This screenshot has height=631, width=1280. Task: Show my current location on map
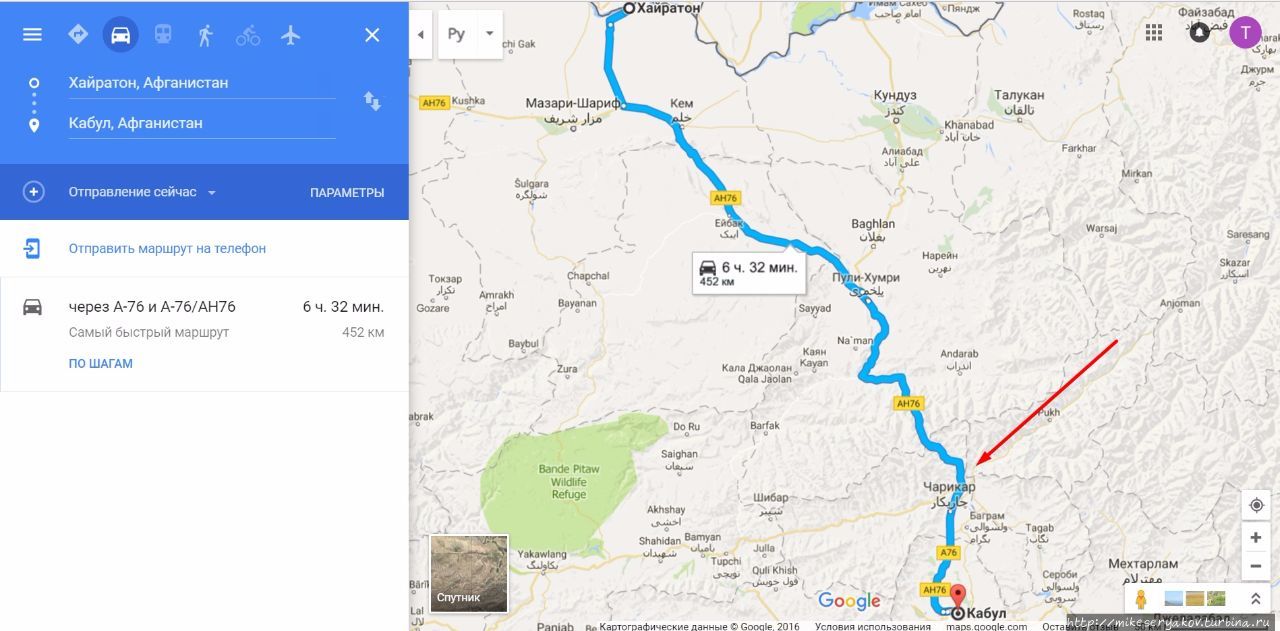1256,505
